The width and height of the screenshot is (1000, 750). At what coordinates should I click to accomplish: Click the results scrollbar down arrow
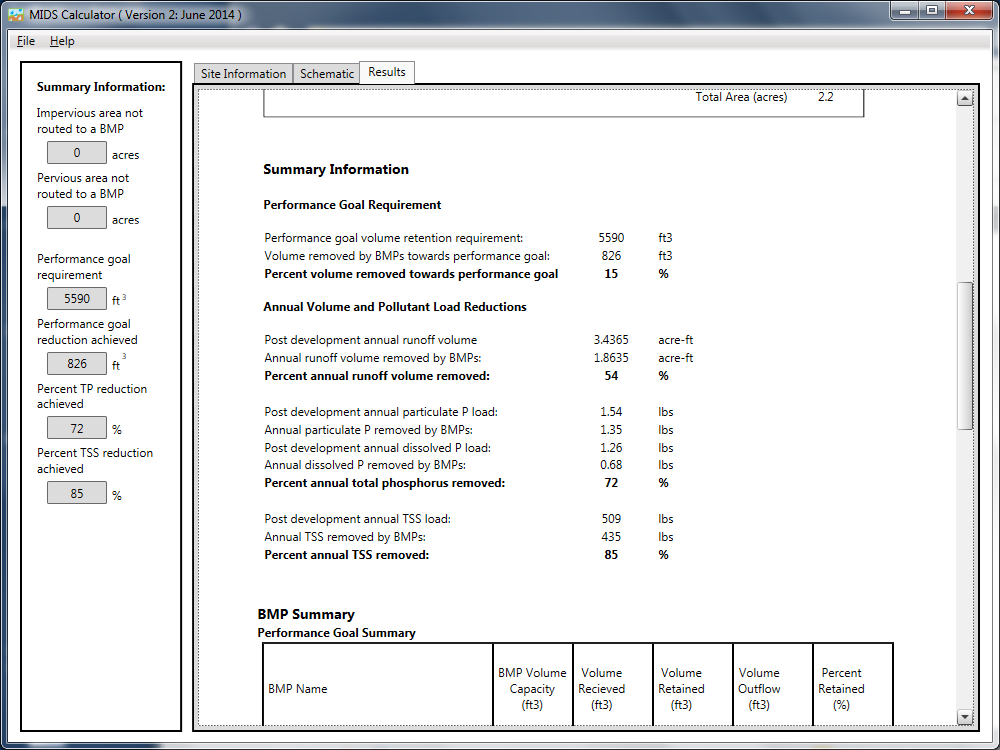pyautogui.click(x=965, y=717)
